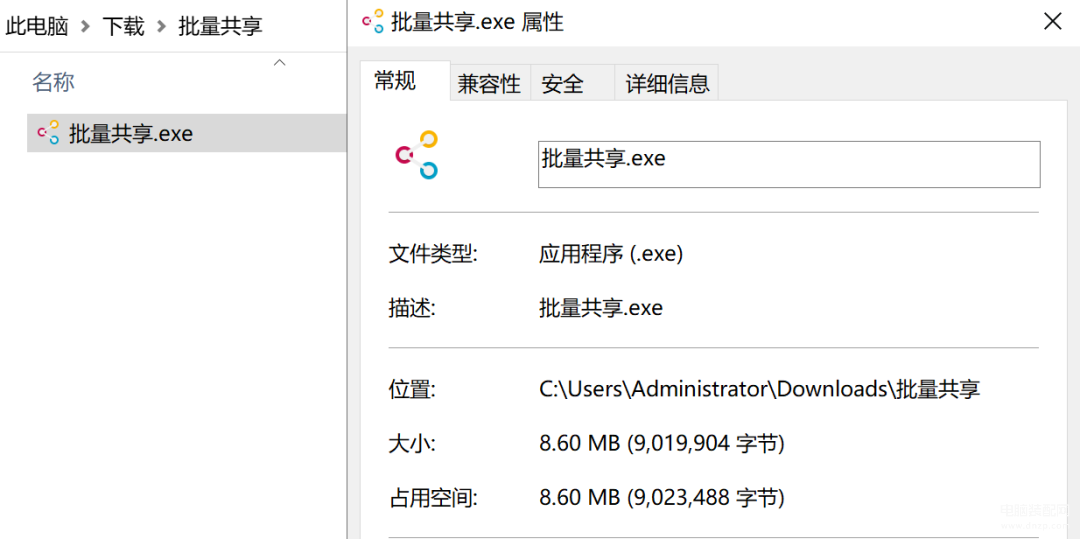This screenshot has width=1080, height=539.
Task: Expand the chevron after 下载 in the breadcrumb
Action: [161, 27]
